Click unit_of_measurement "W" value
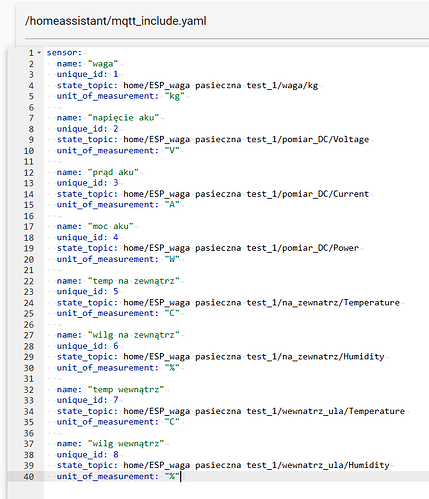The width and height of the screenshot is (429, 499). [172, 259]
